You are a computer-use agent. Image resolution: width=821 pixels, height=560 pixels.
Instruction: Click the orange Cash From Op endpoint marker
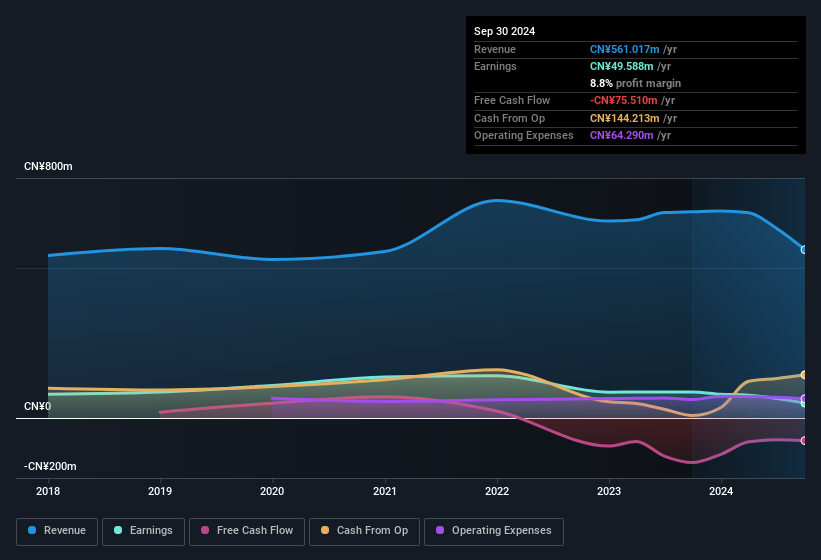tap(804, 375)
